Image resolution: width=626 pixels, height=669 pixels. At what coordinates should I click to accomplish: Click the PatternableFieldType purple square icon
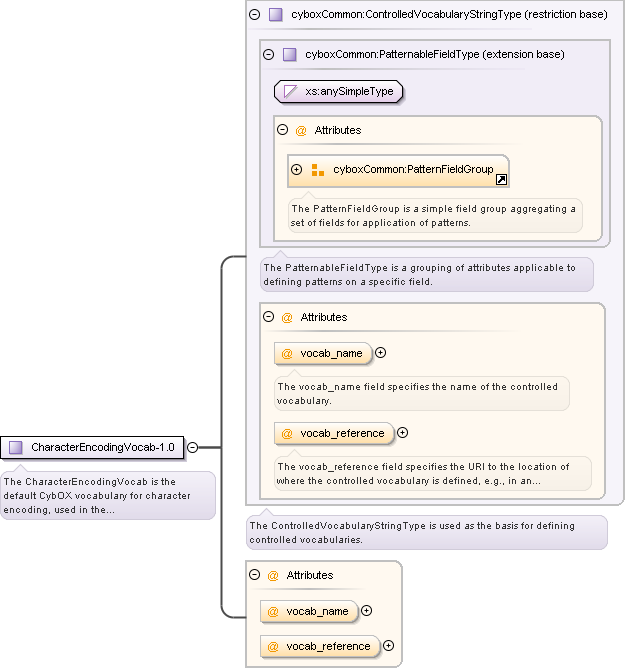pyautogui.click(x=289, y=54)
